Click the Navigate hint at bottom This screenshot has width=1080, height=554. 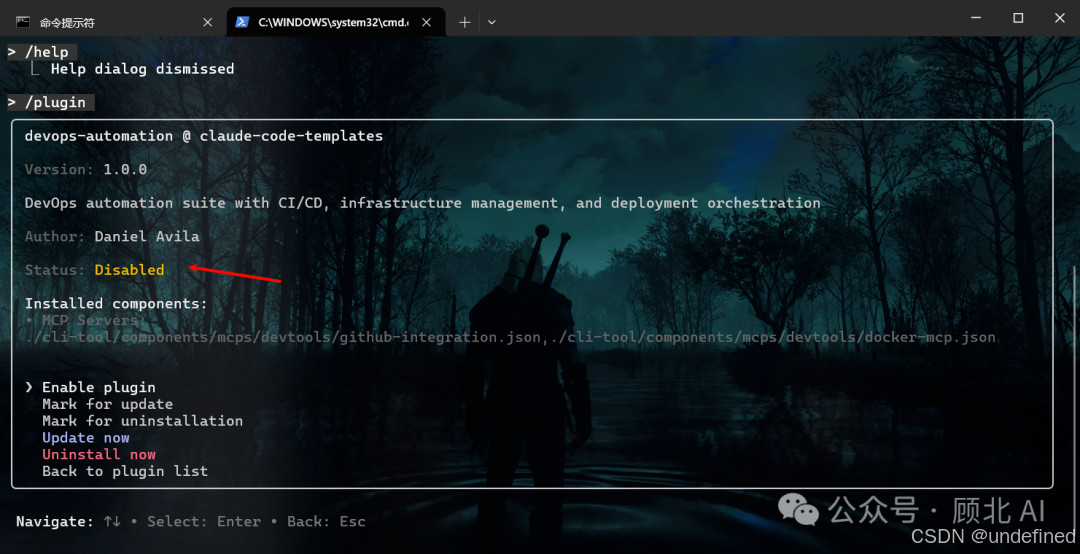[191, 522]
